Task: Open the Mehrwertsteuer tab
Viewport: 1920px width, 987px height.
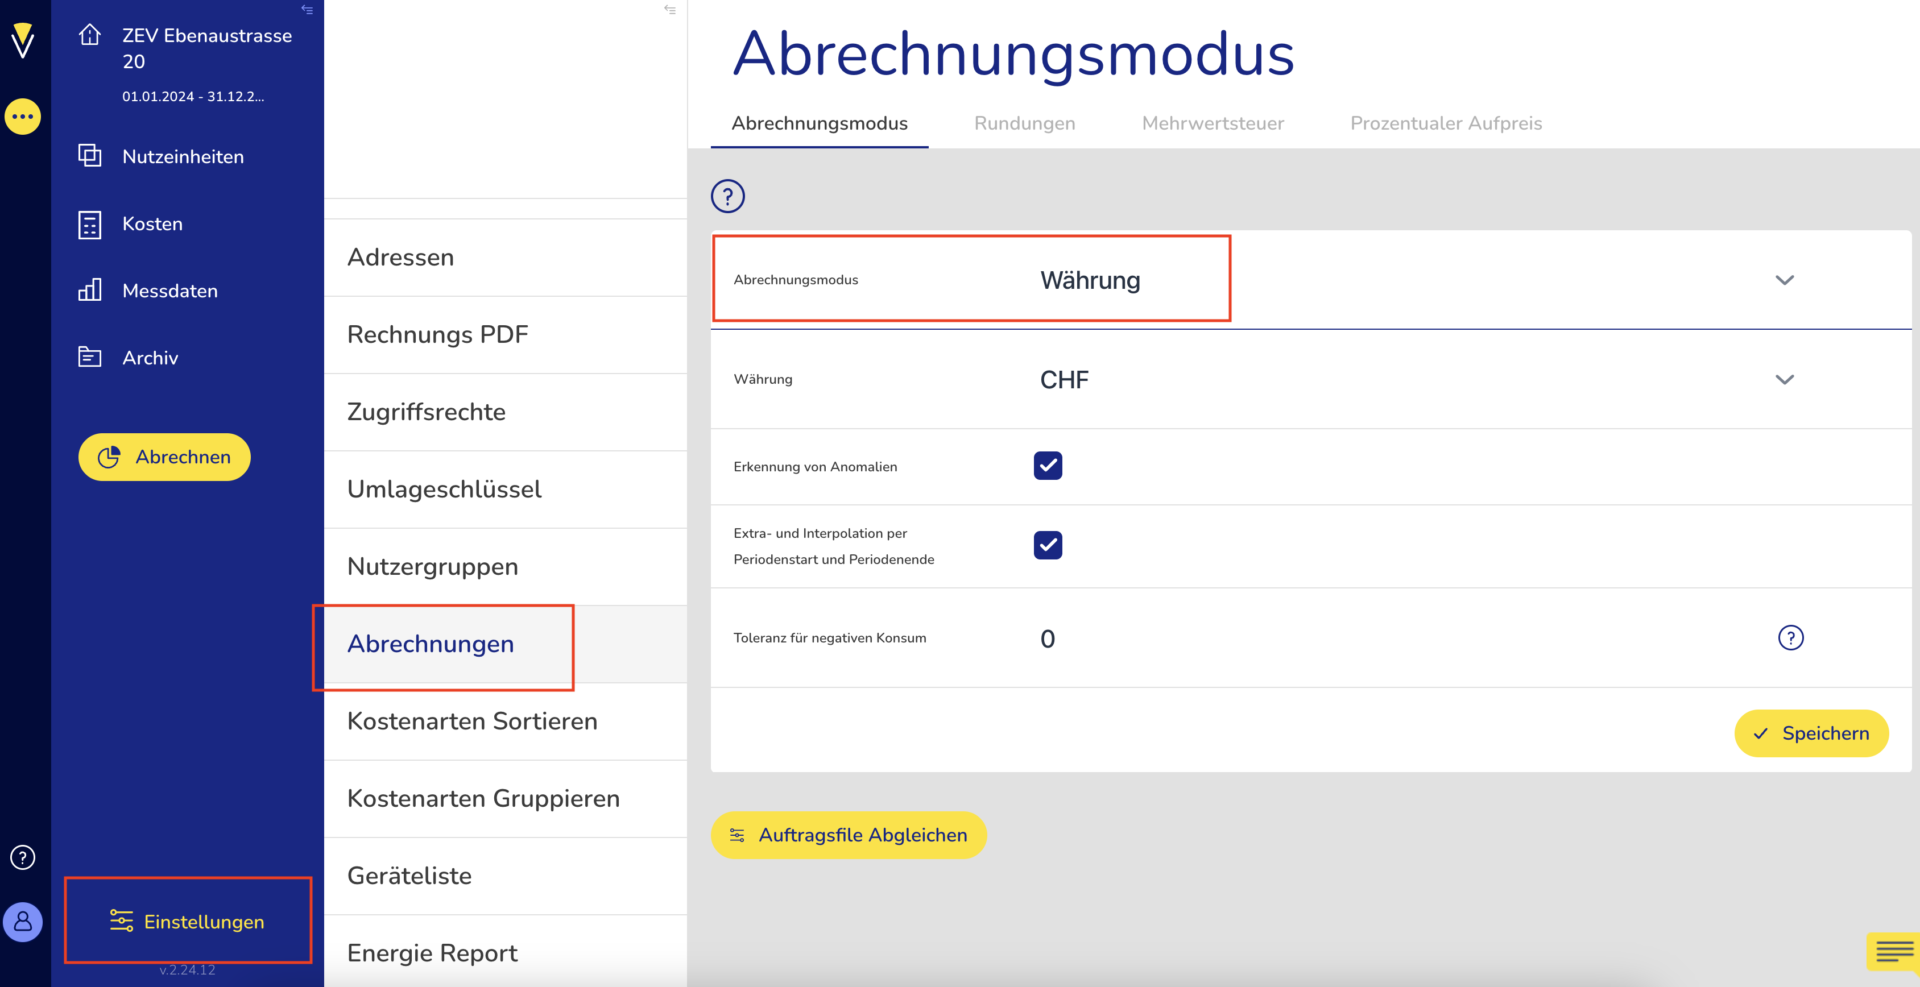Action: pos(1212,123)
